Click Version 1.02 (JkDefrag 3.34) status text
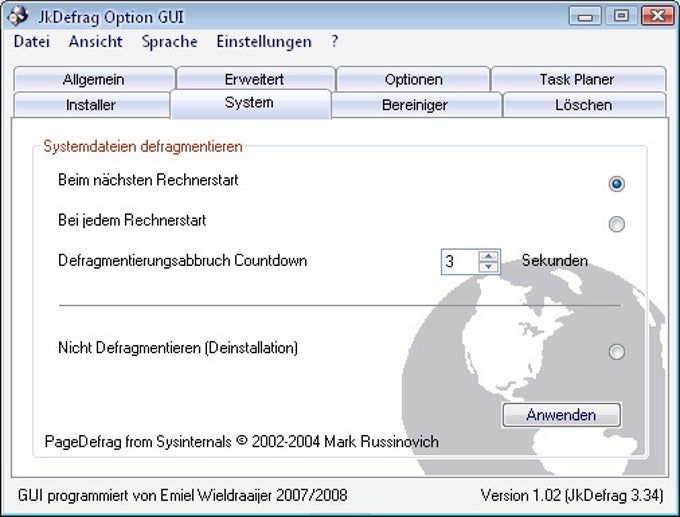Image resolution: width=680 pixels, height=517 pixels. click(x=572, y=495)
